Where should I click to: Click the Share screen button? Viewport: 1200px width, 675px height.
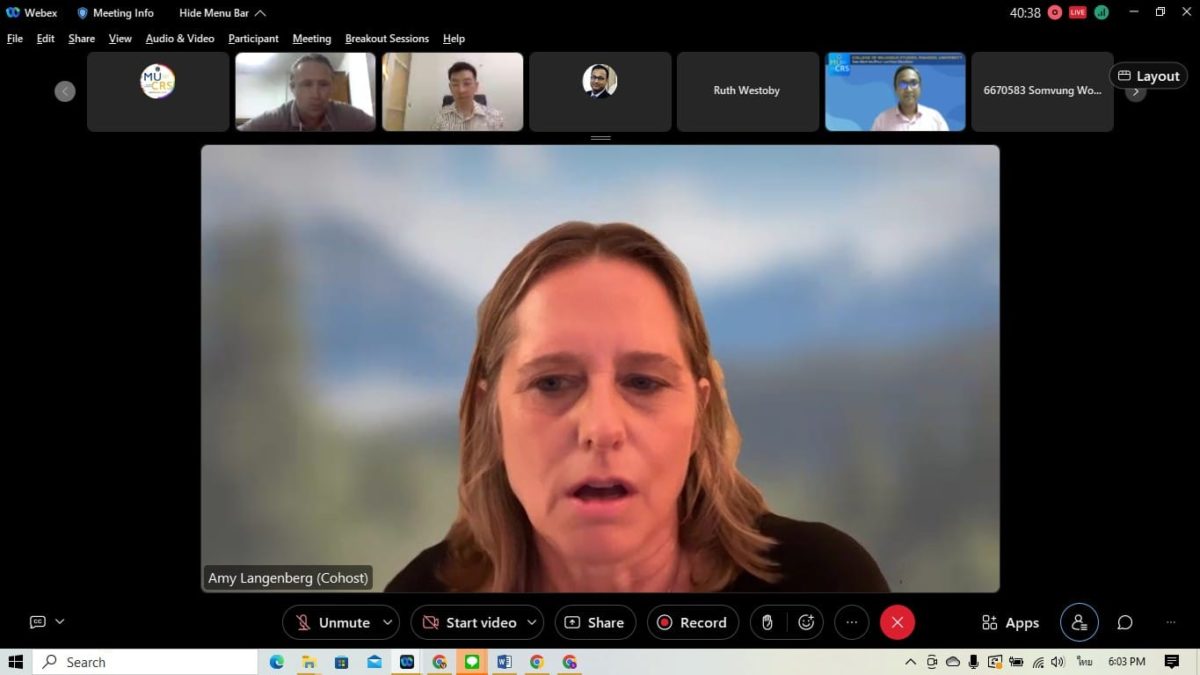(x=595, y=622)
